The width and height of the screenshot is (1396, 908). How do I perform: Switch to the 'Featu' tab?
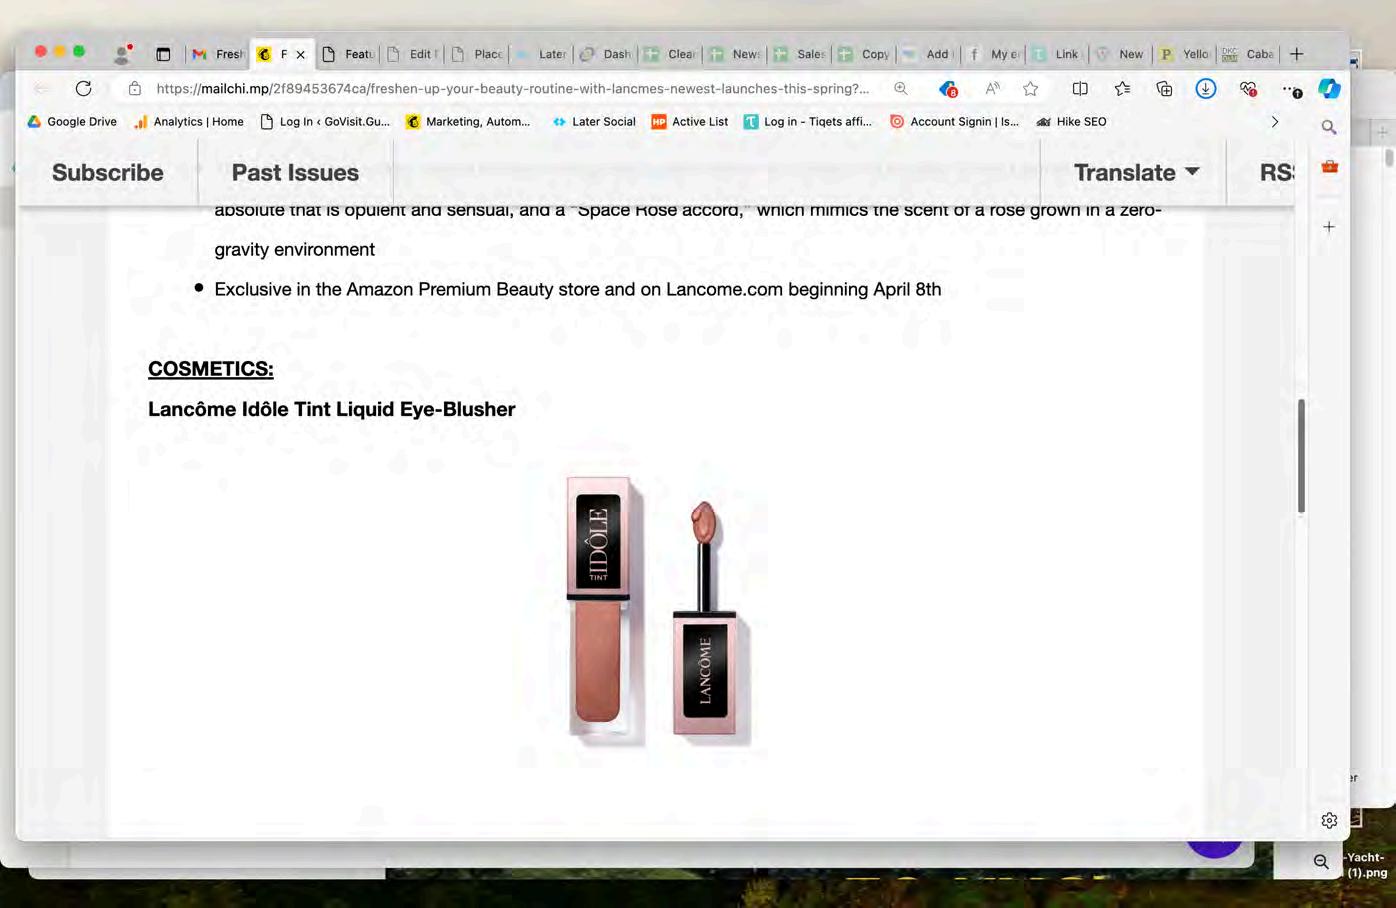tap(348, 54)
